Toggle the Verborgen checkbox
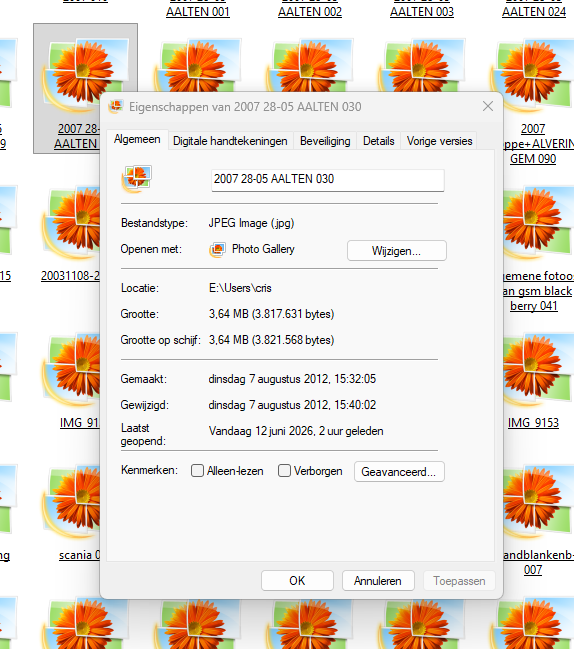This screenshot has height=649, width=574. 284,471
